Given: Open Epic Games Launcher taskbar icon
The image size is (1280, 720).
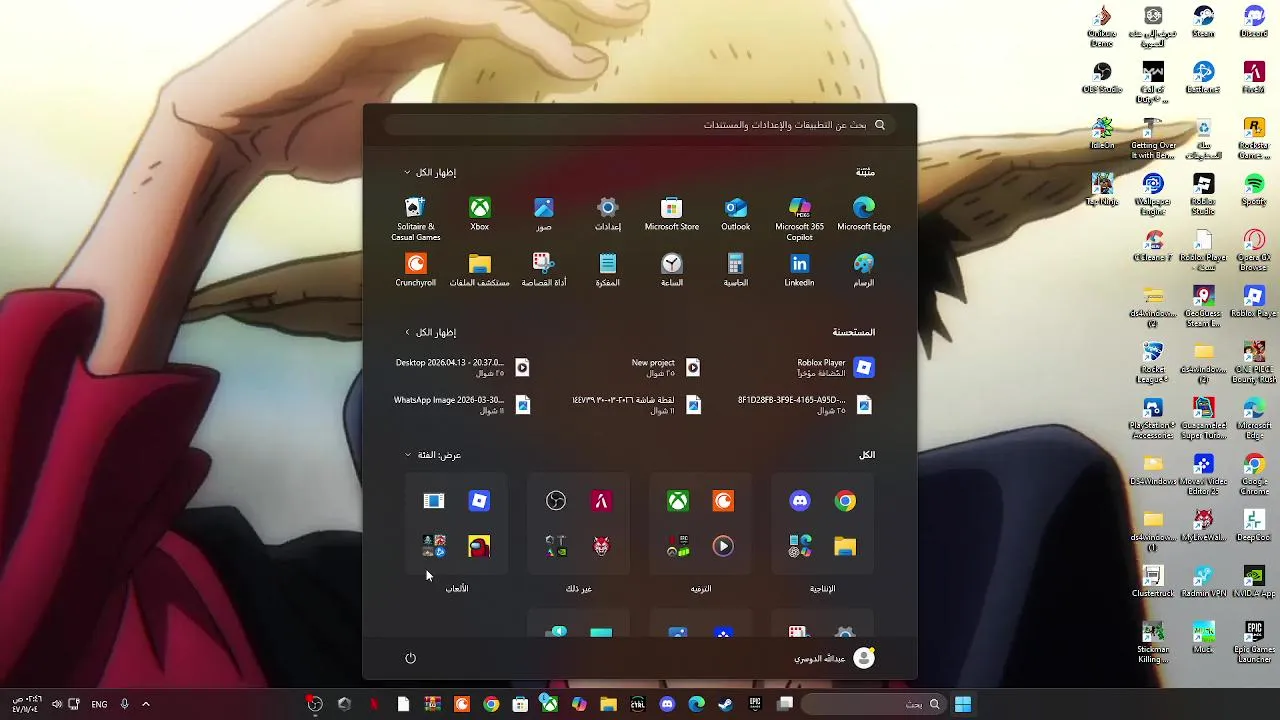Looking at the screenshot, I should [x=755, y=704].
